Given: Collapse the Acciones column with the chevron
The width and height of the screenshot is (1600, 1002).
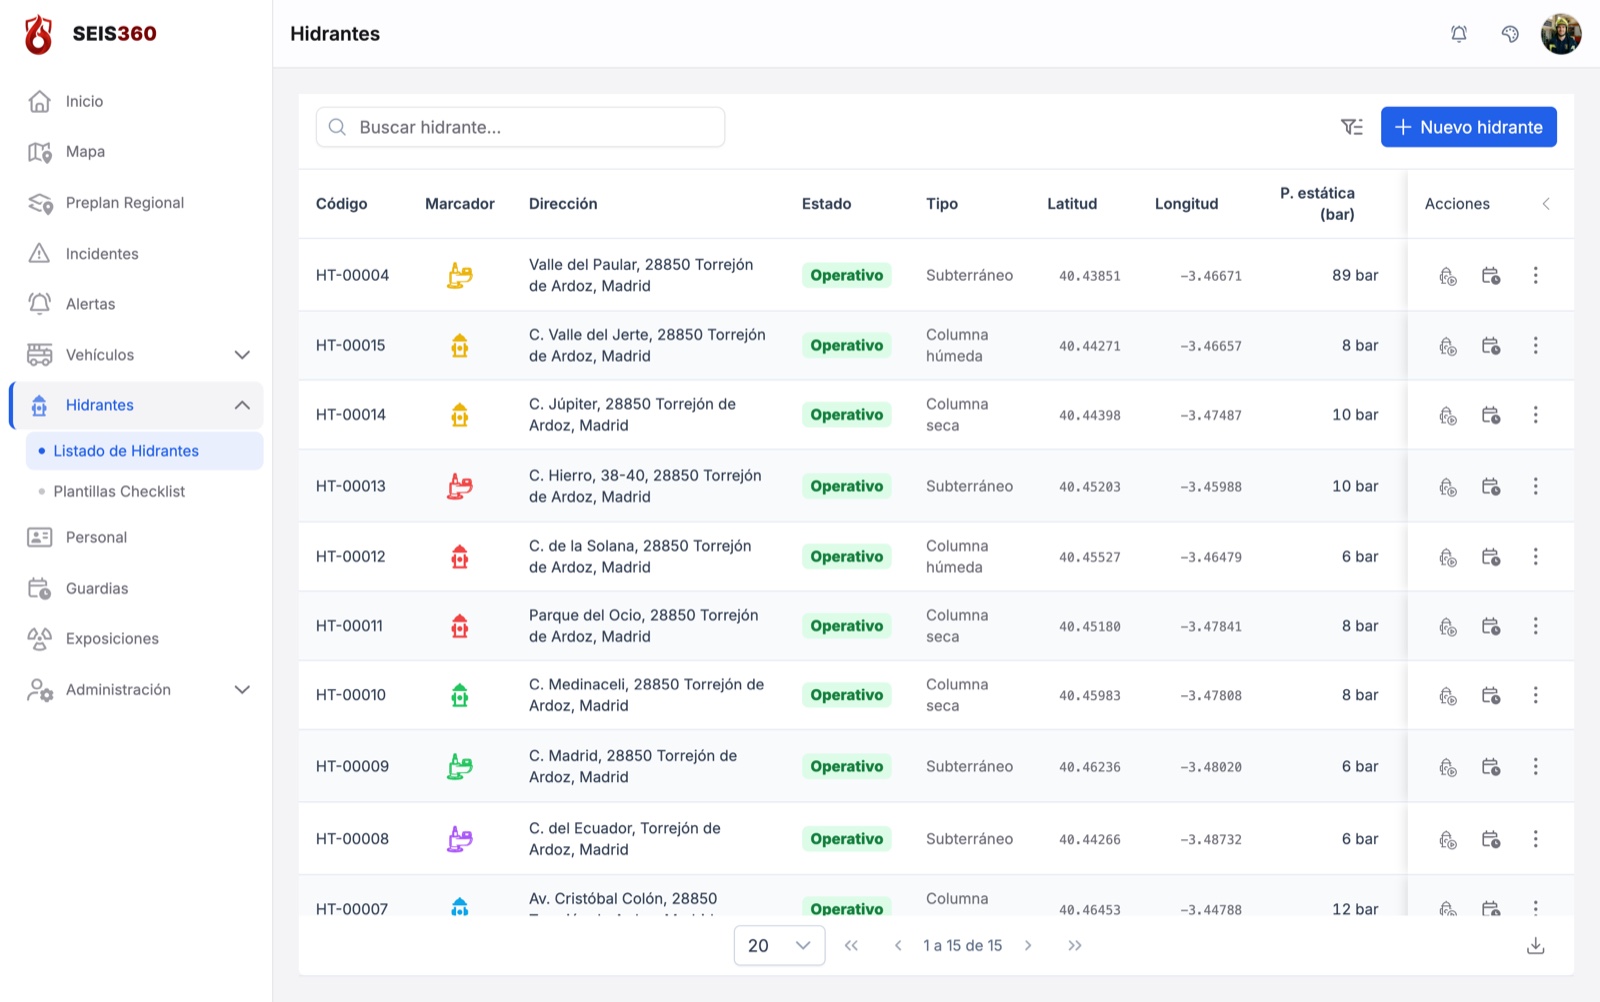Looking at the screenshot, I should [x=1546, y=204].
